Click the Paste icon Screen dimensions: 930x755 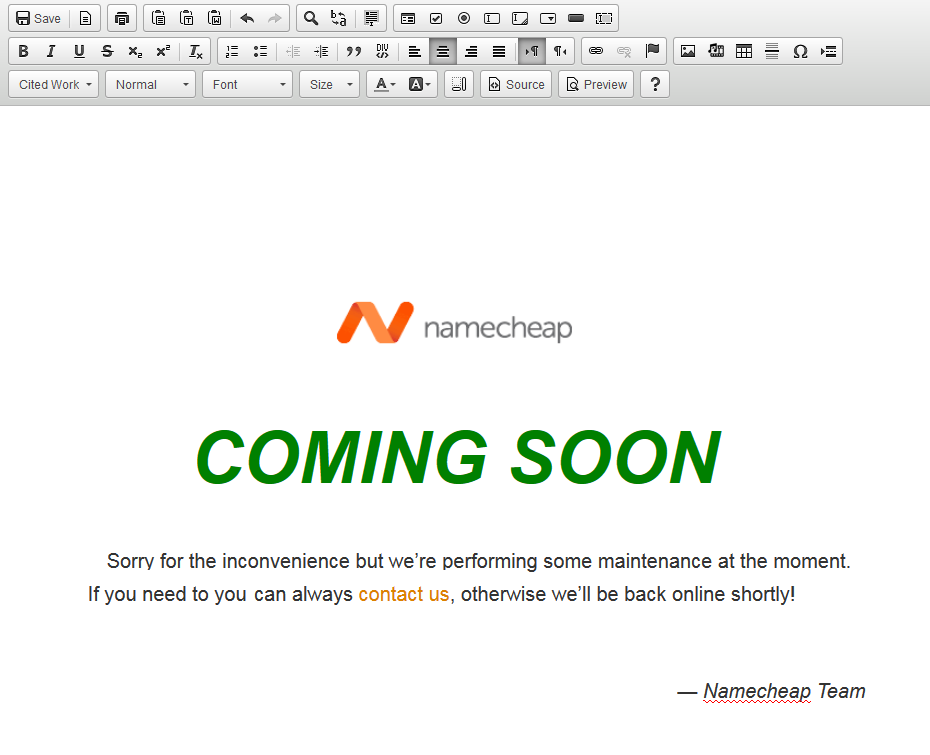click(x=158, y=18)
